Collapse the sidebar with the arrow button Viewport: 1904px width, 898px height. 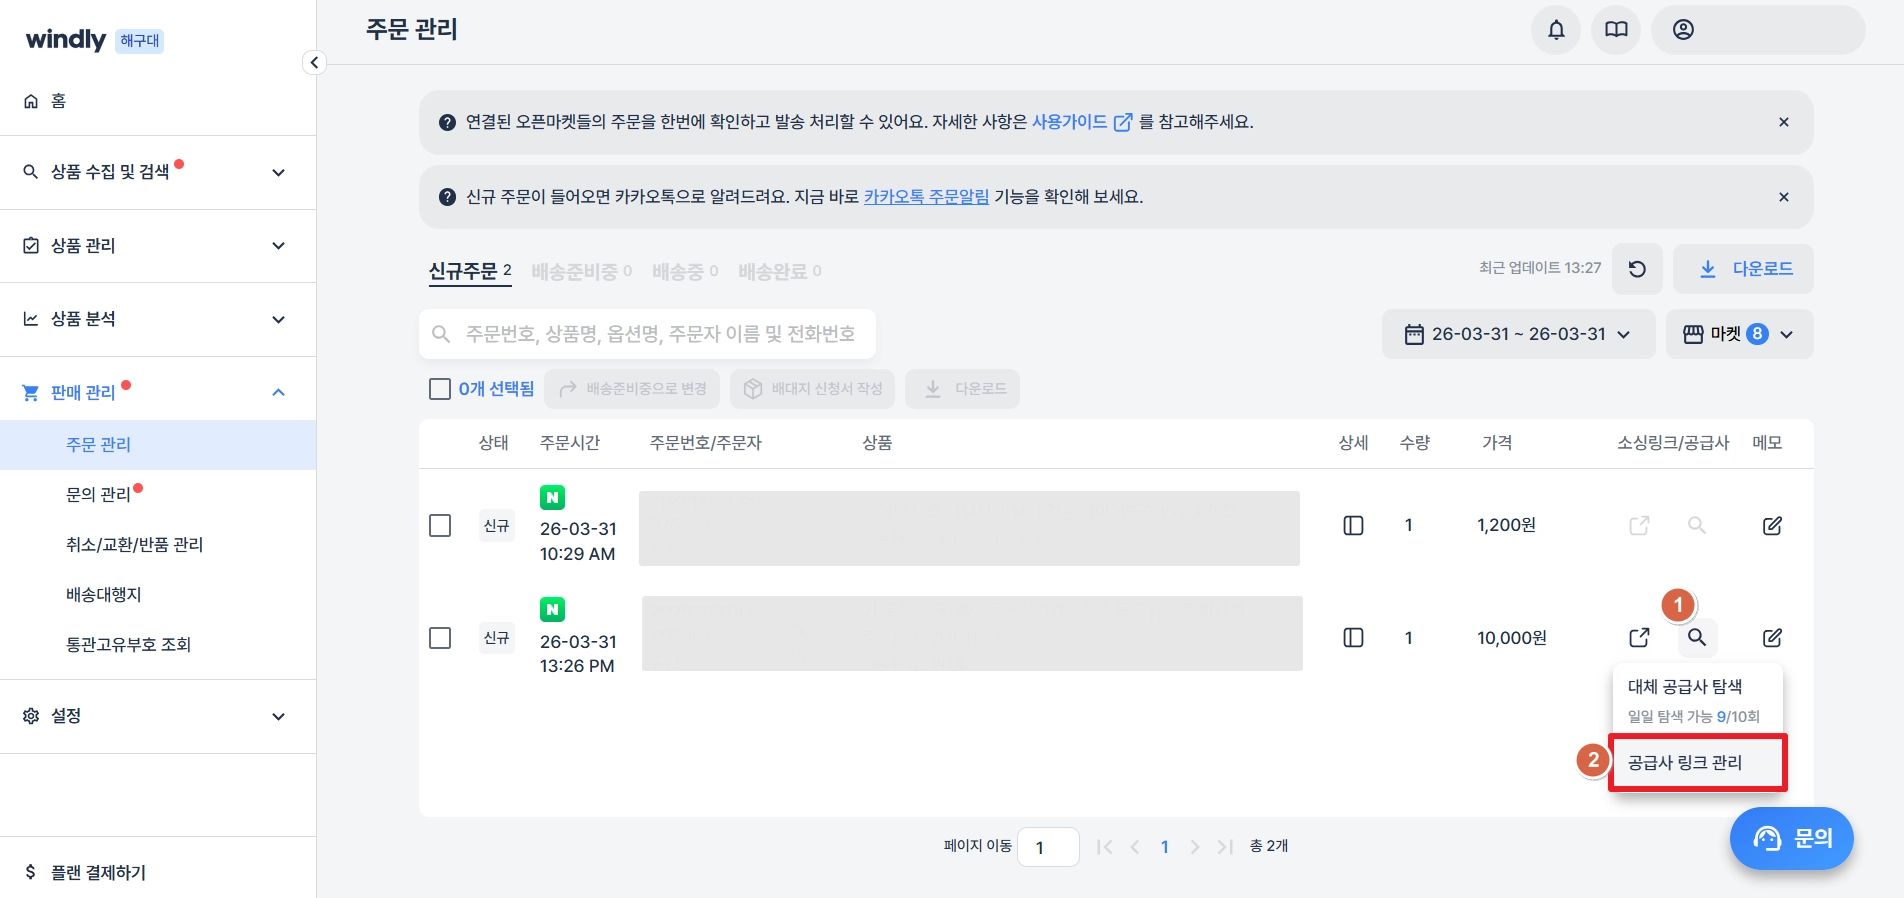(x=314, y=63)
